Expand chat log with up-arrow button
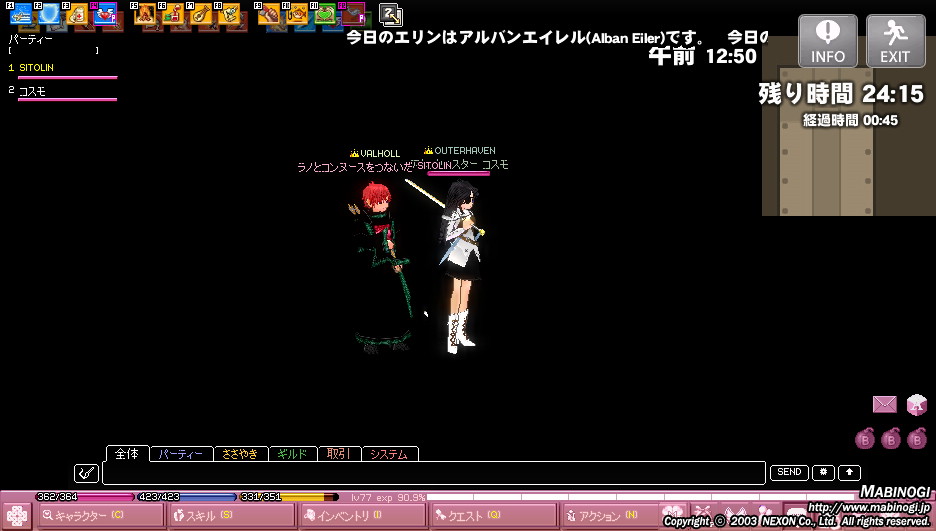 [849, 472]
